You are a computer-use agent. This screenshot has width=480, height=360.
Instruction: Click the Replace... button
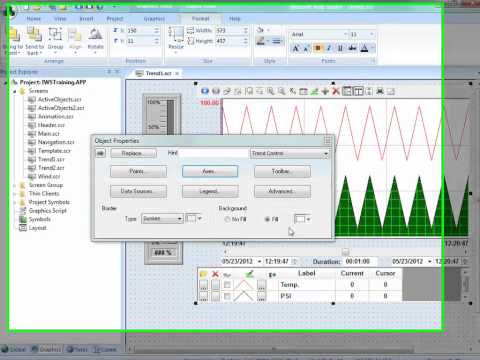point(133,153)
